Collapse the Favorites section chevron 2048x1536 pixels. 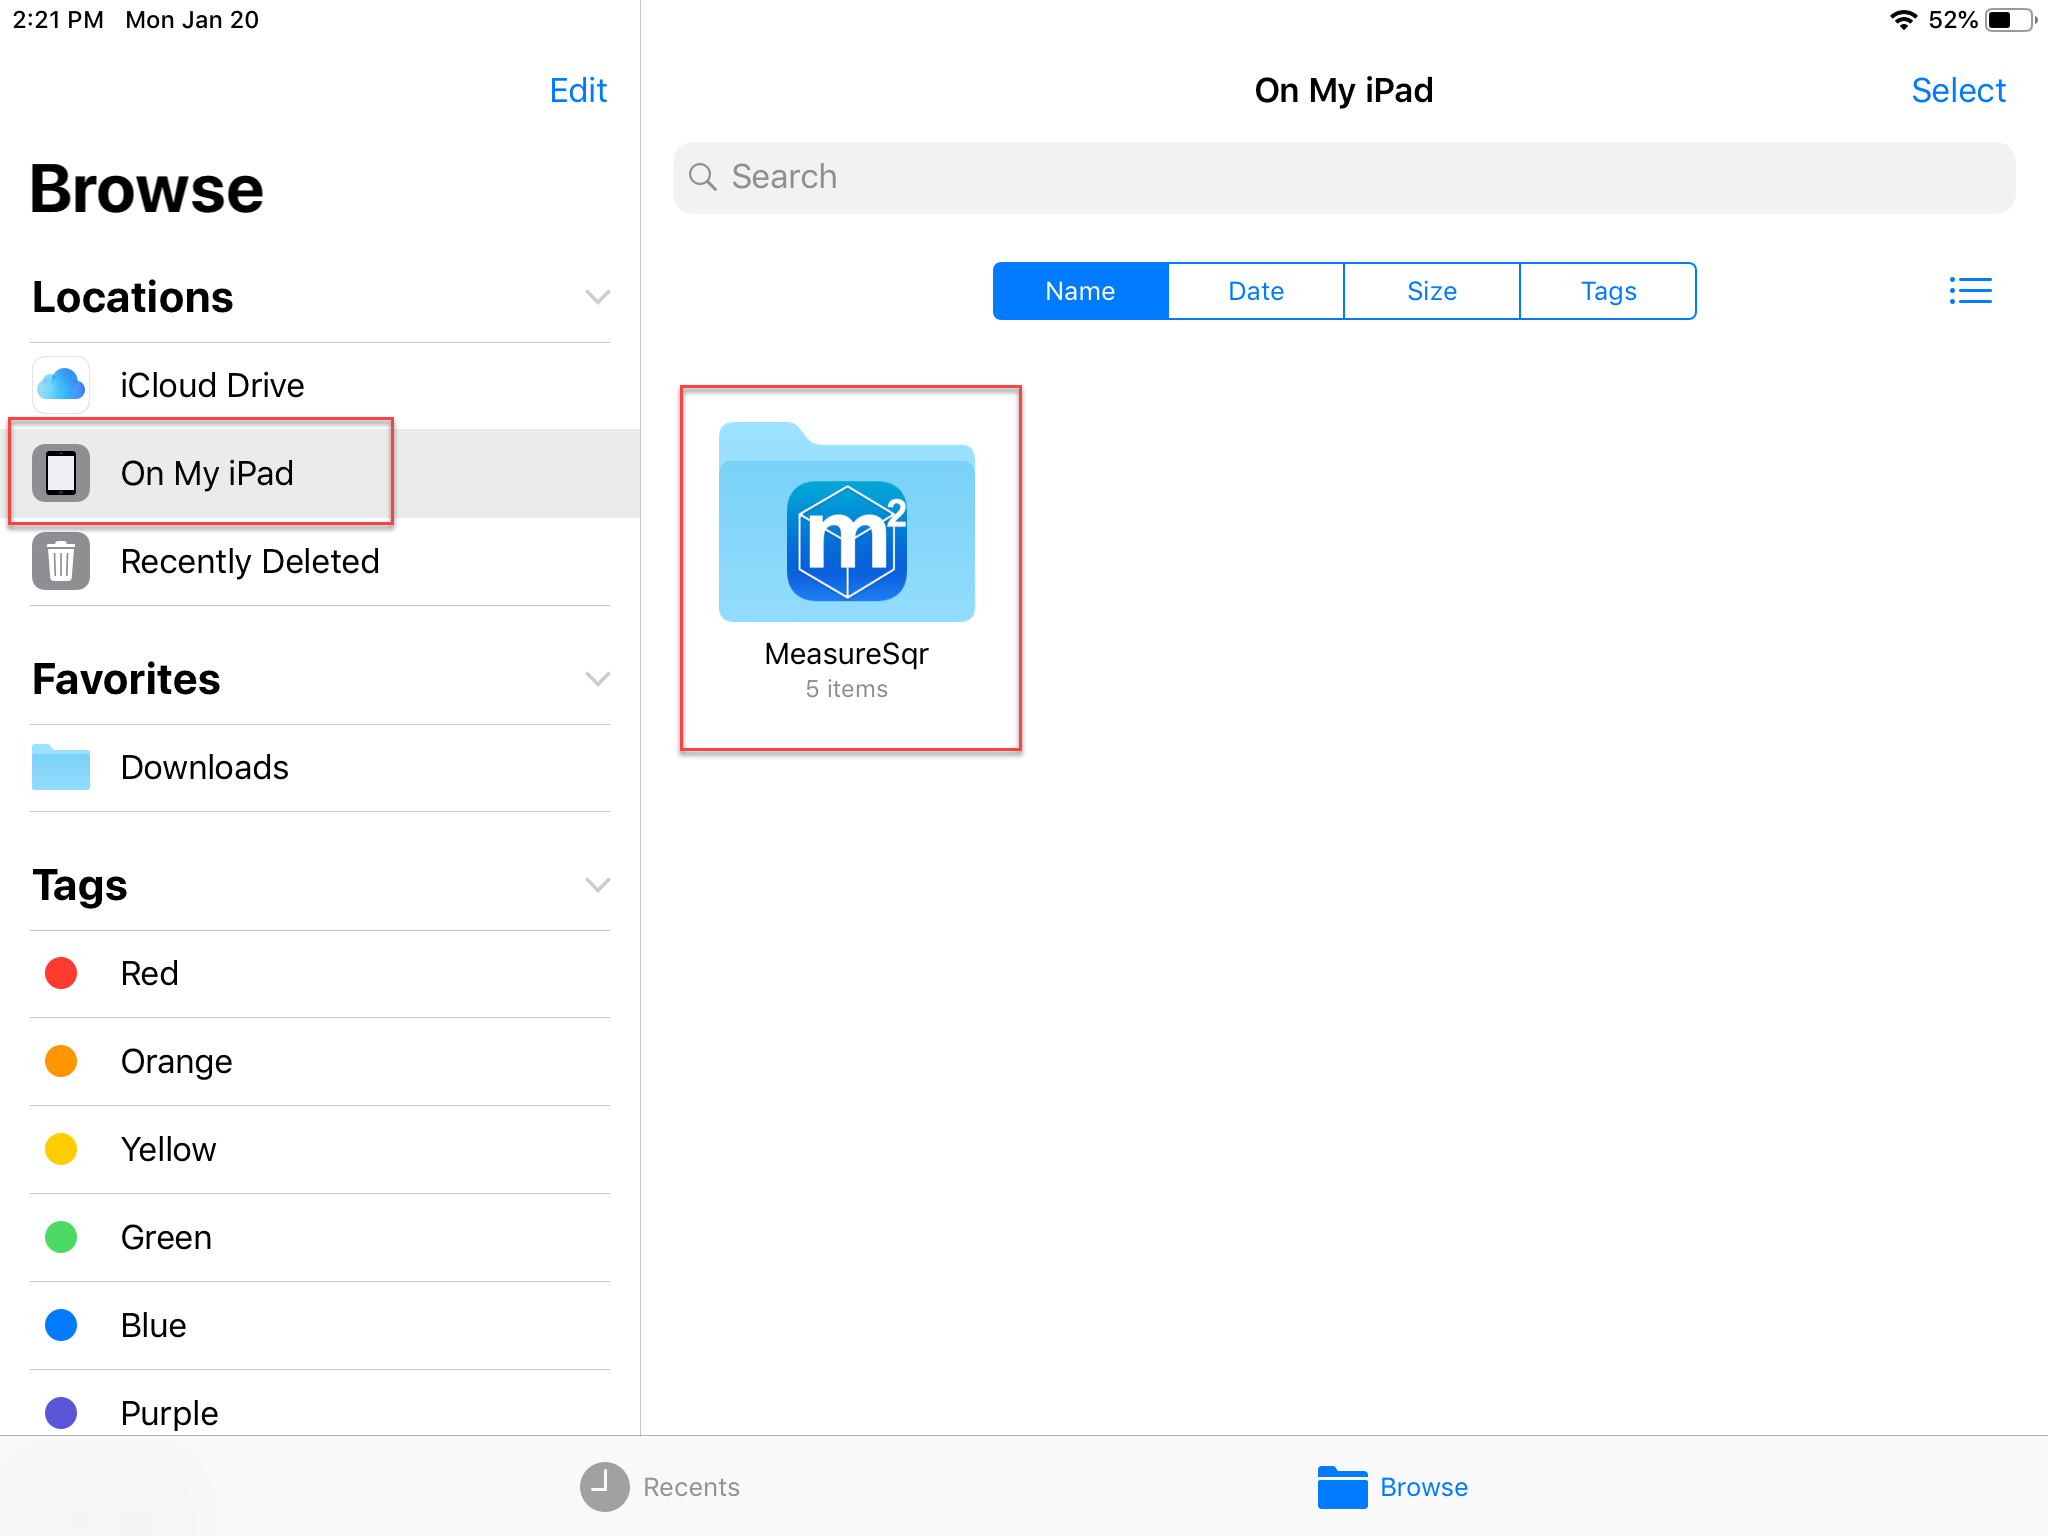(x=597, y=679)
